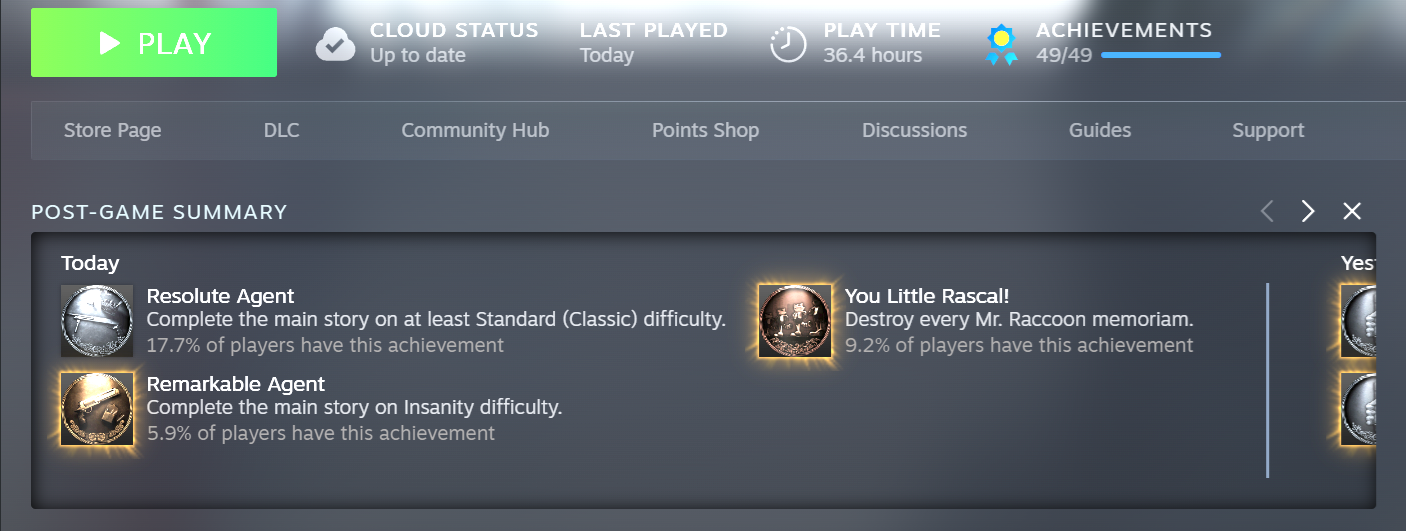Click the lower partially visible Yesterday achievement icon

click(x=1358, y=409)
